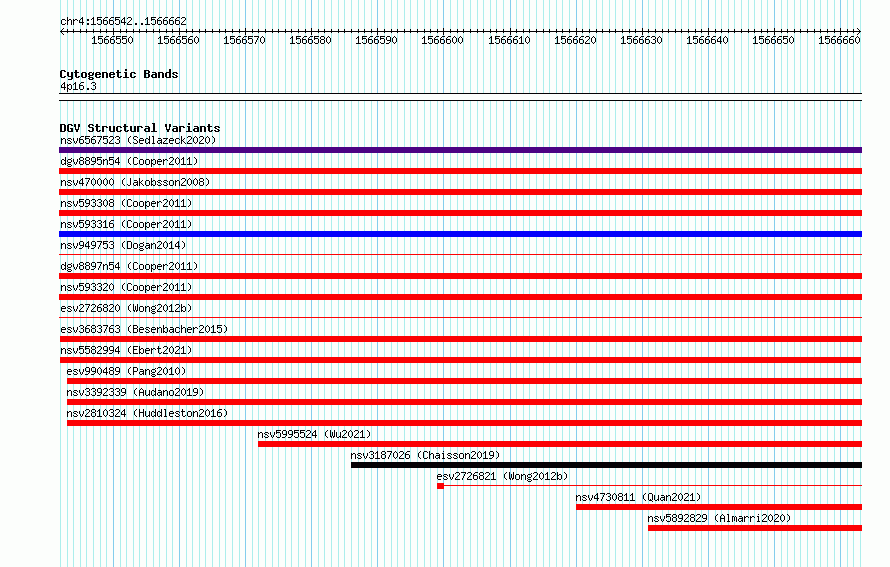
Task: Select the dark purple nsv6567523 variant bar
Action: [x=460, y=150]
